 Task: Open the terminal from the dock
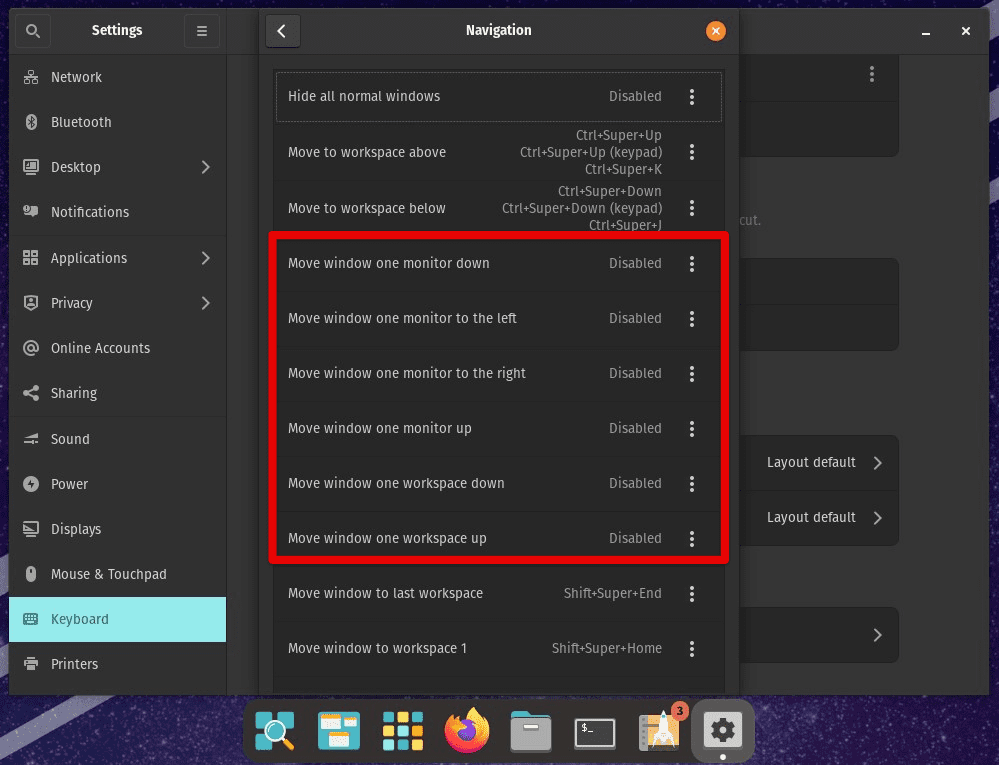point(594,731)
